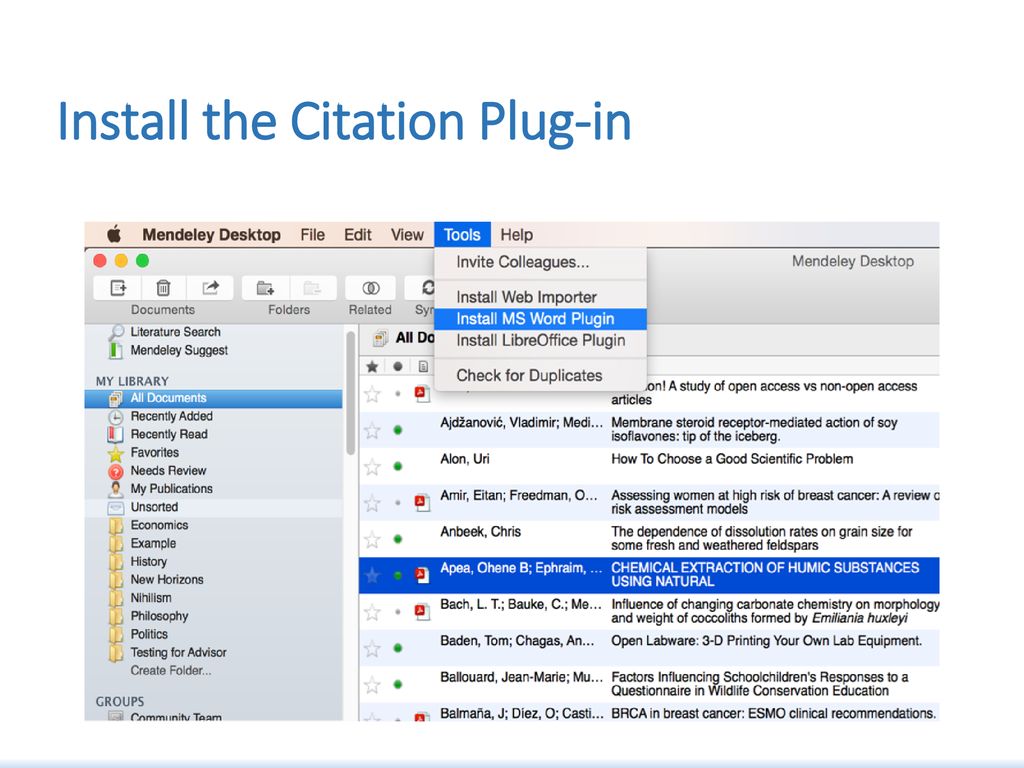The image size is (1024, 768).
Task: Open the Economics folder
Action: coord(159,525)
